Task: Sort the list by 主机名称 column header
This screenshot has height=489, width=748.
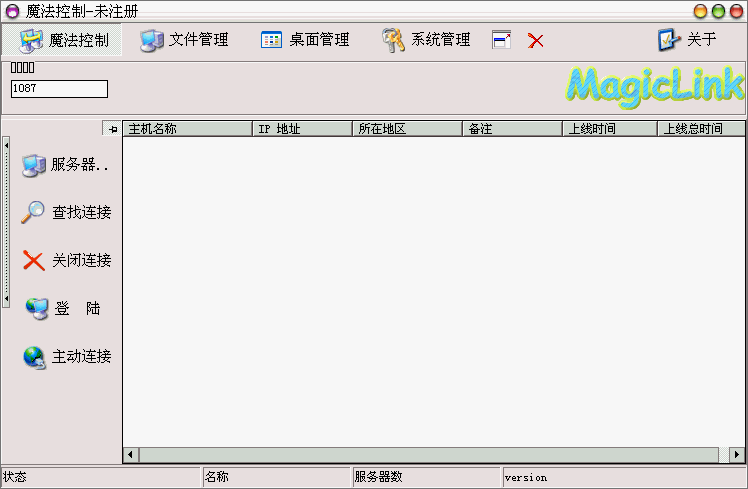Action: 186,129
